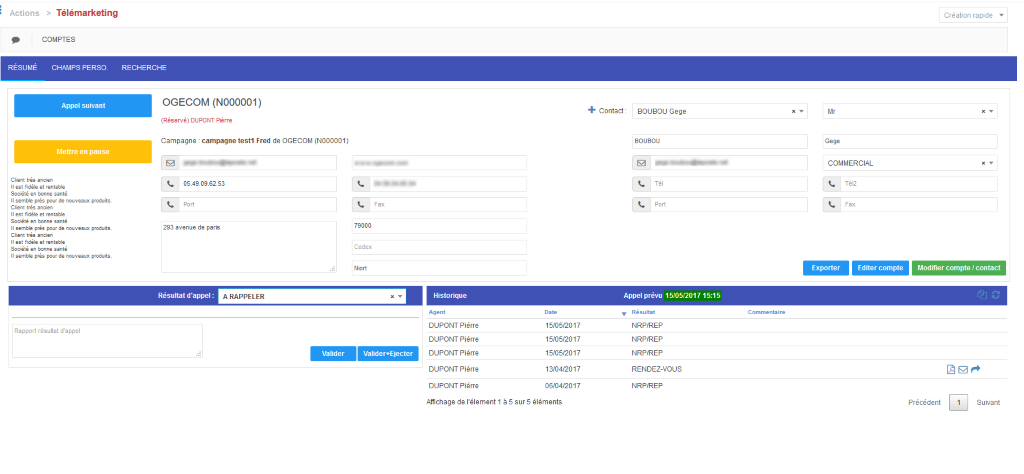Screen dimensions: 1024x474
Task: Clear the COMMERCIAL selection with its x
Action: coord(983,164)
